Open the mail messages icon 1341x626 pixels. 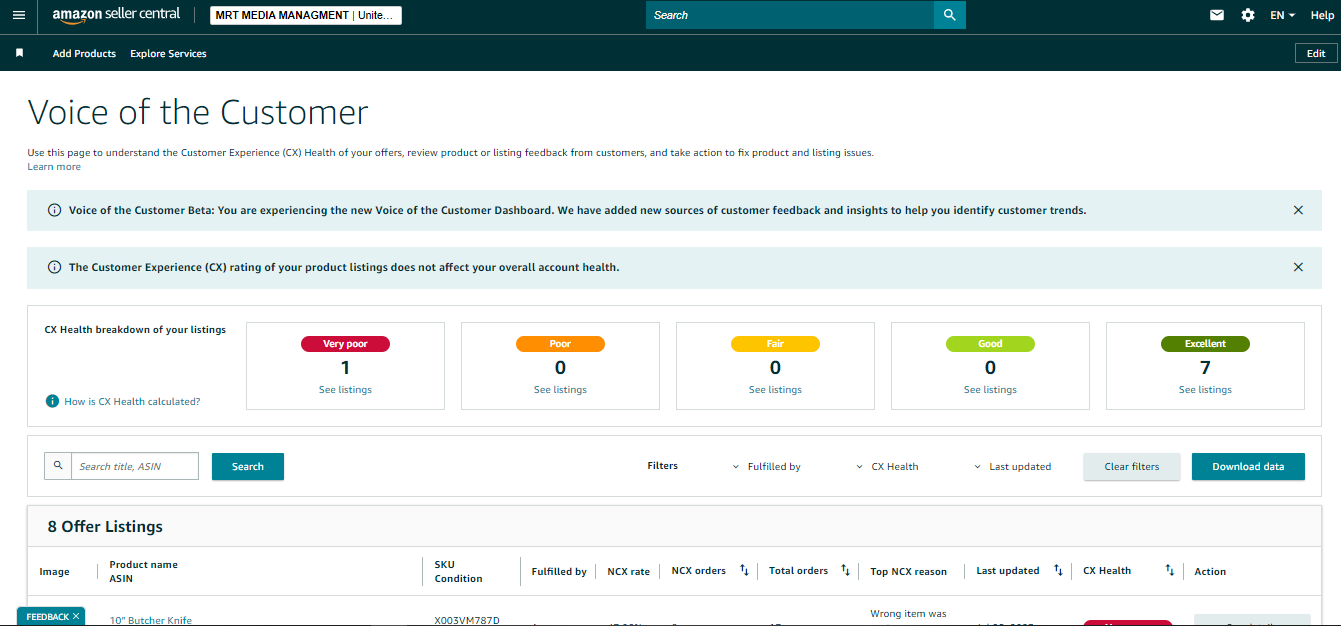tap(1217, 15)
